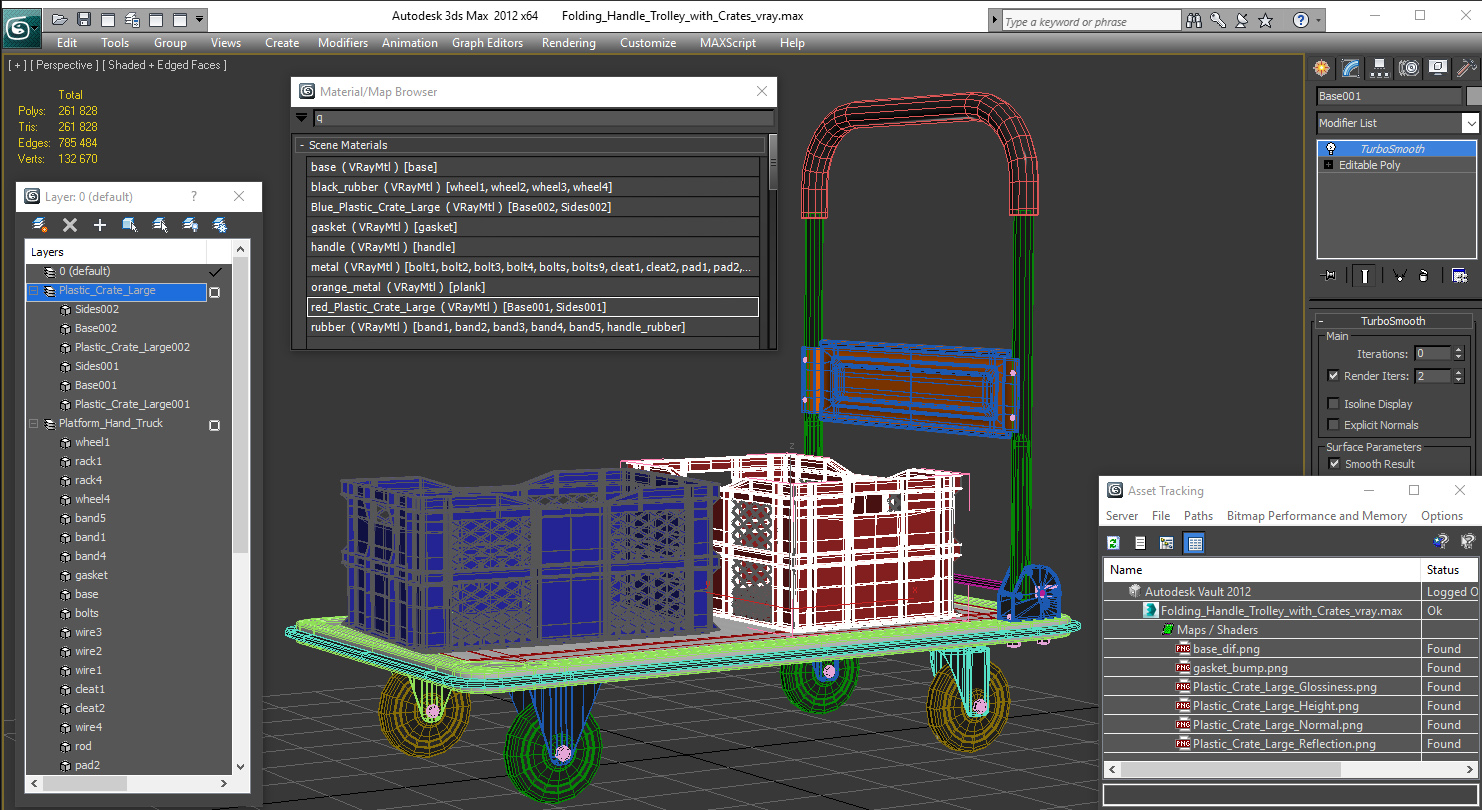Click the key Subscription Center icon

point(1218,20)
